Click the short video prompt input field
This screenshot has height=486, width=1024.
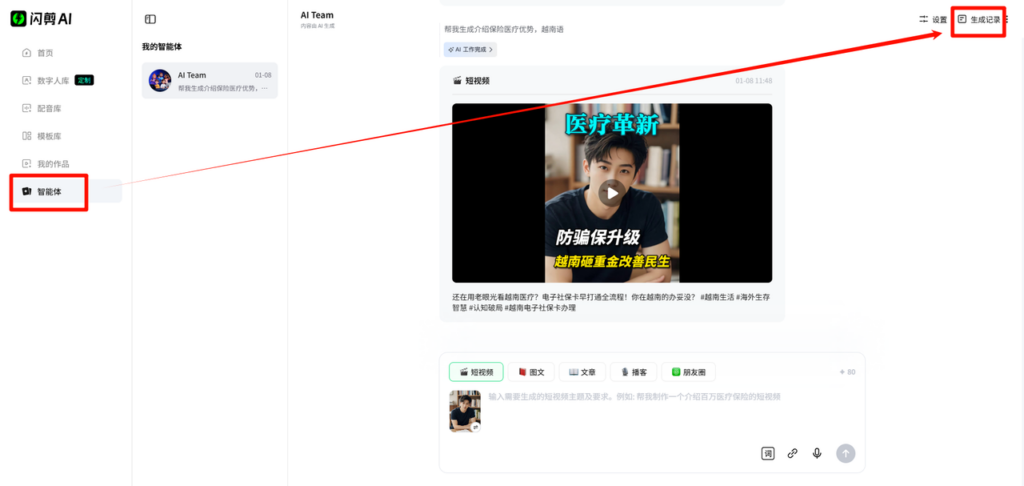coord(650,397)
